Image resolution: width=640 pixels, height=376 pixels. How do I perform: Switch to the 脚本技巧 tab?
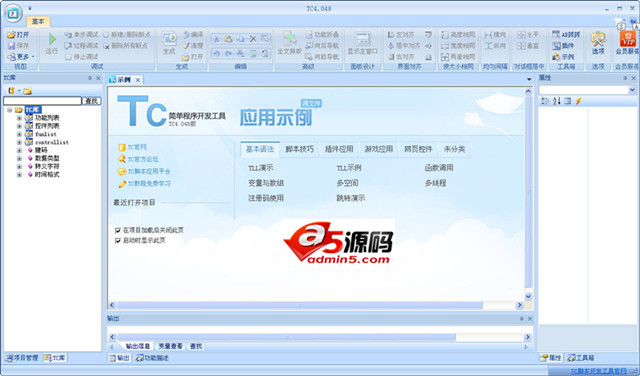(300, 149)
